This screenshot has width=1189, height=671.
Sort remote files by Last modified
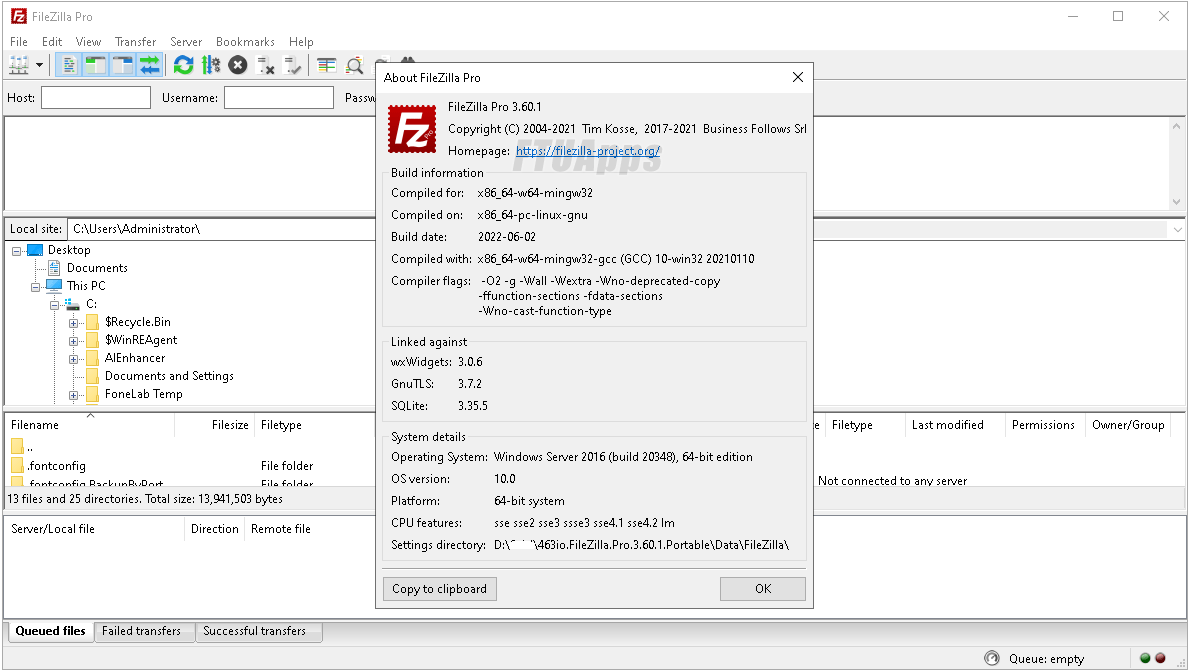955,425
